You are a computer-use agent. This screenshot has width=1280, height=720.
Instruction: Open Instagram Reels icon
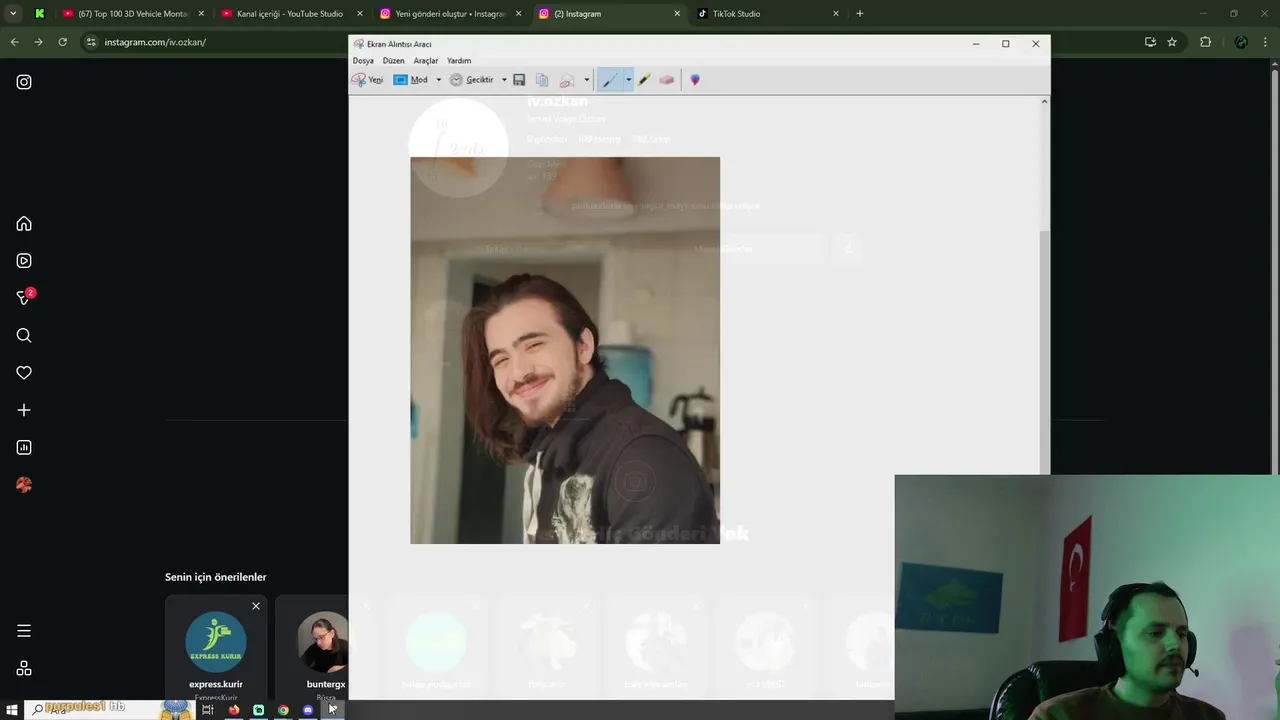coord(24,261)
